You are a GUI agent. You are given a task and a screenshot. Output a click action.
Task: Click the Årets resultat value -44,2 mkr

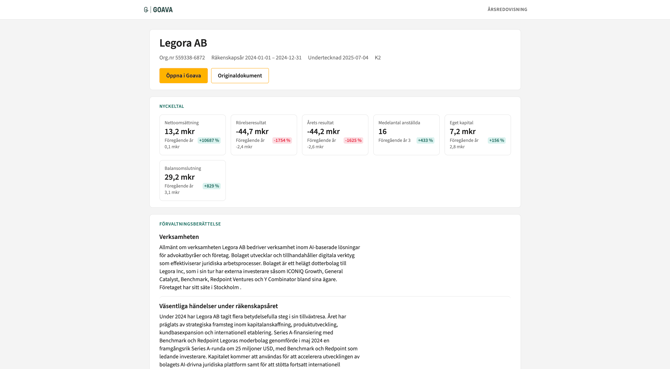pyautogui.click(x=323, y=132)
